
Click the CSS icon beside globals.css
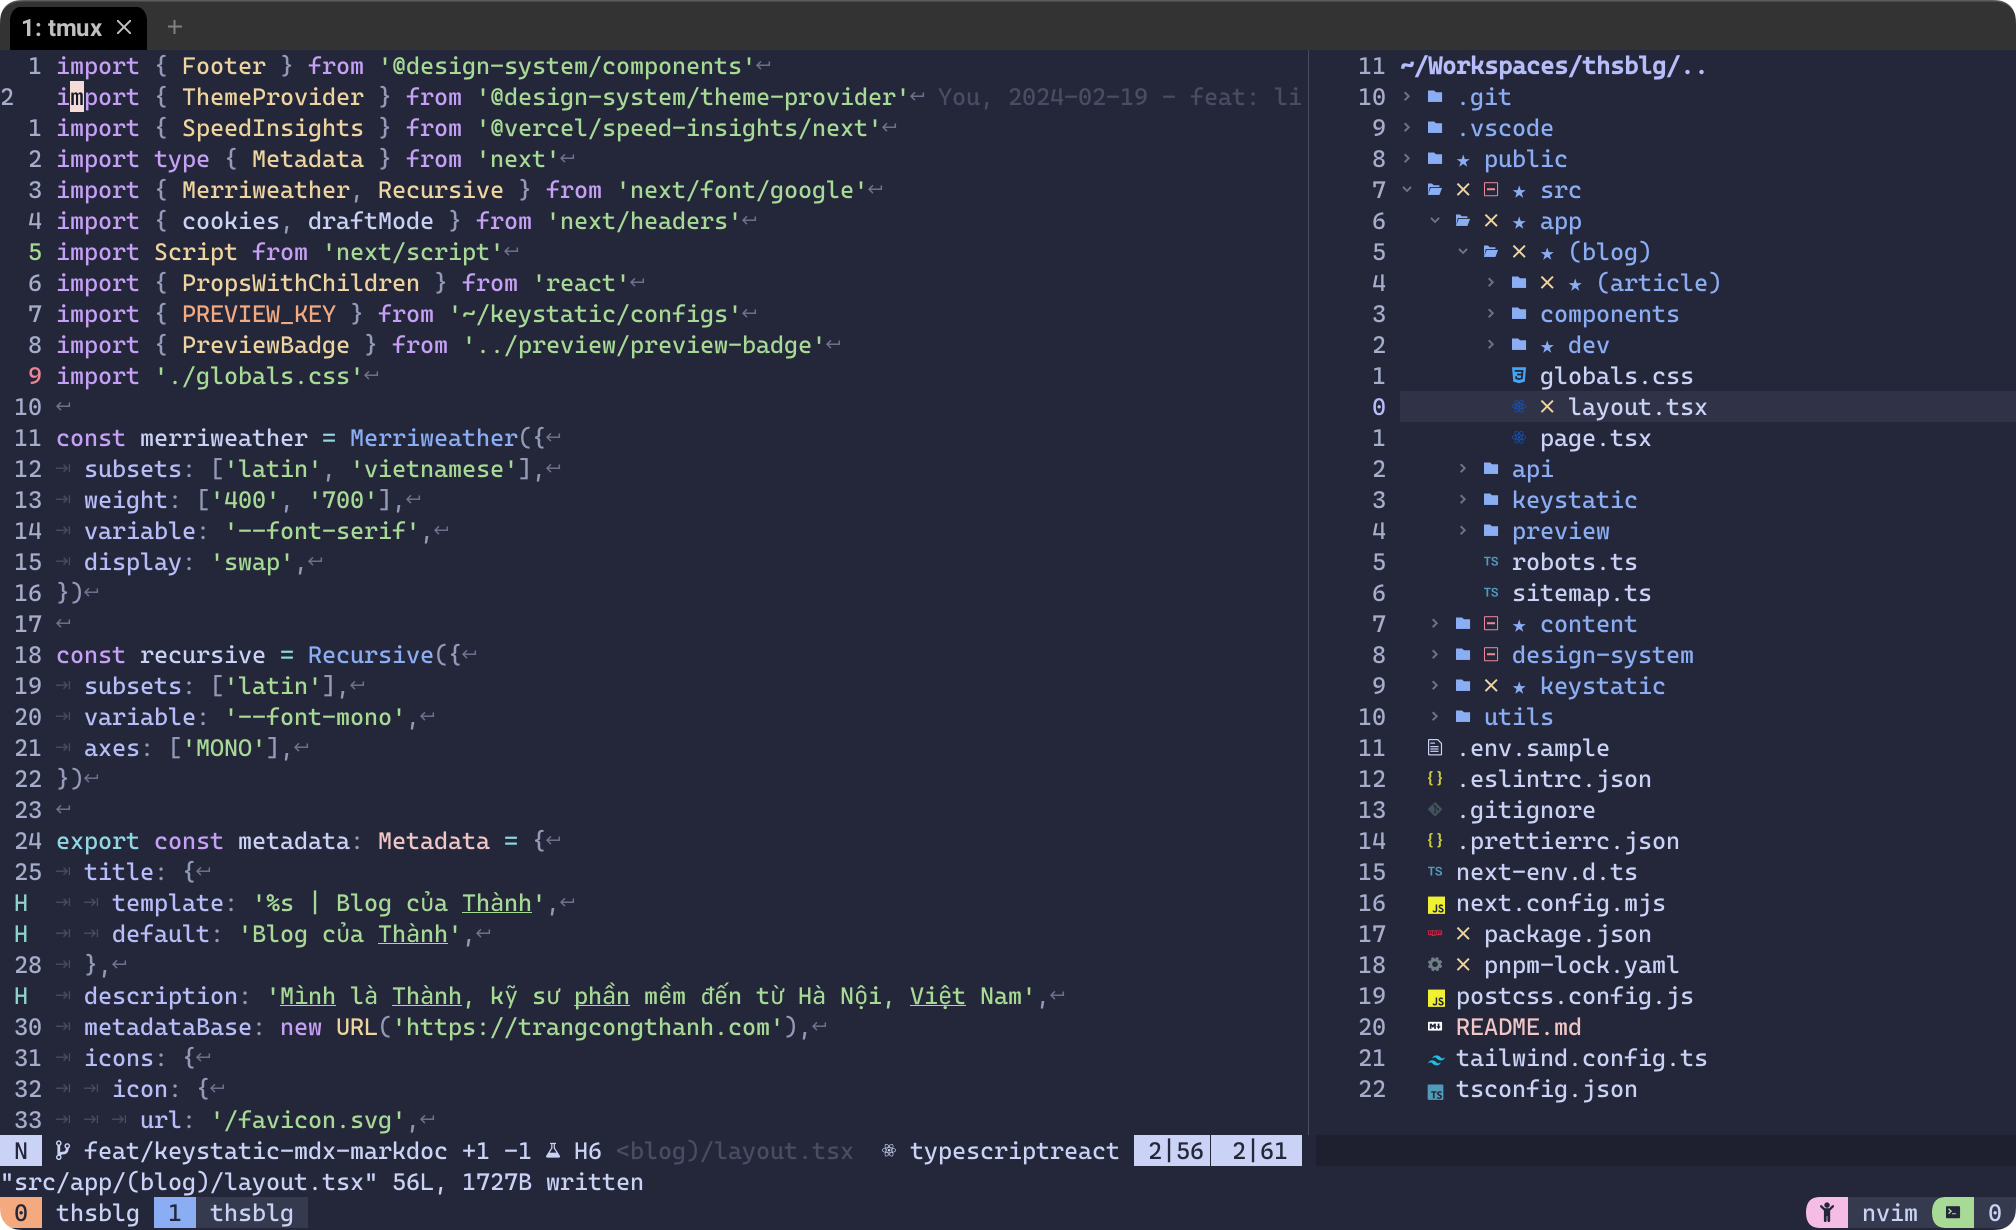pos(1518,376)
